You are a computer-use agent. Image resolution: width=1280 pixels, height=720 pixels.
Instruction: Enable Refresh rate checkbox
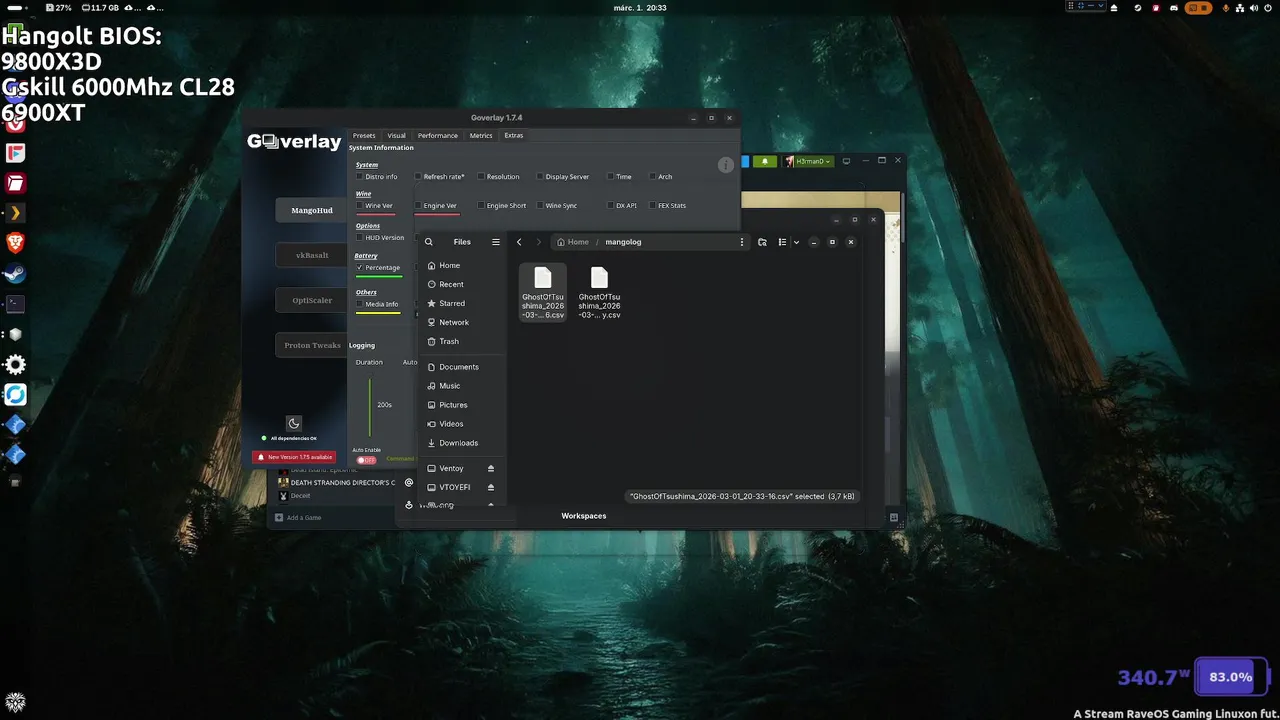418,177
